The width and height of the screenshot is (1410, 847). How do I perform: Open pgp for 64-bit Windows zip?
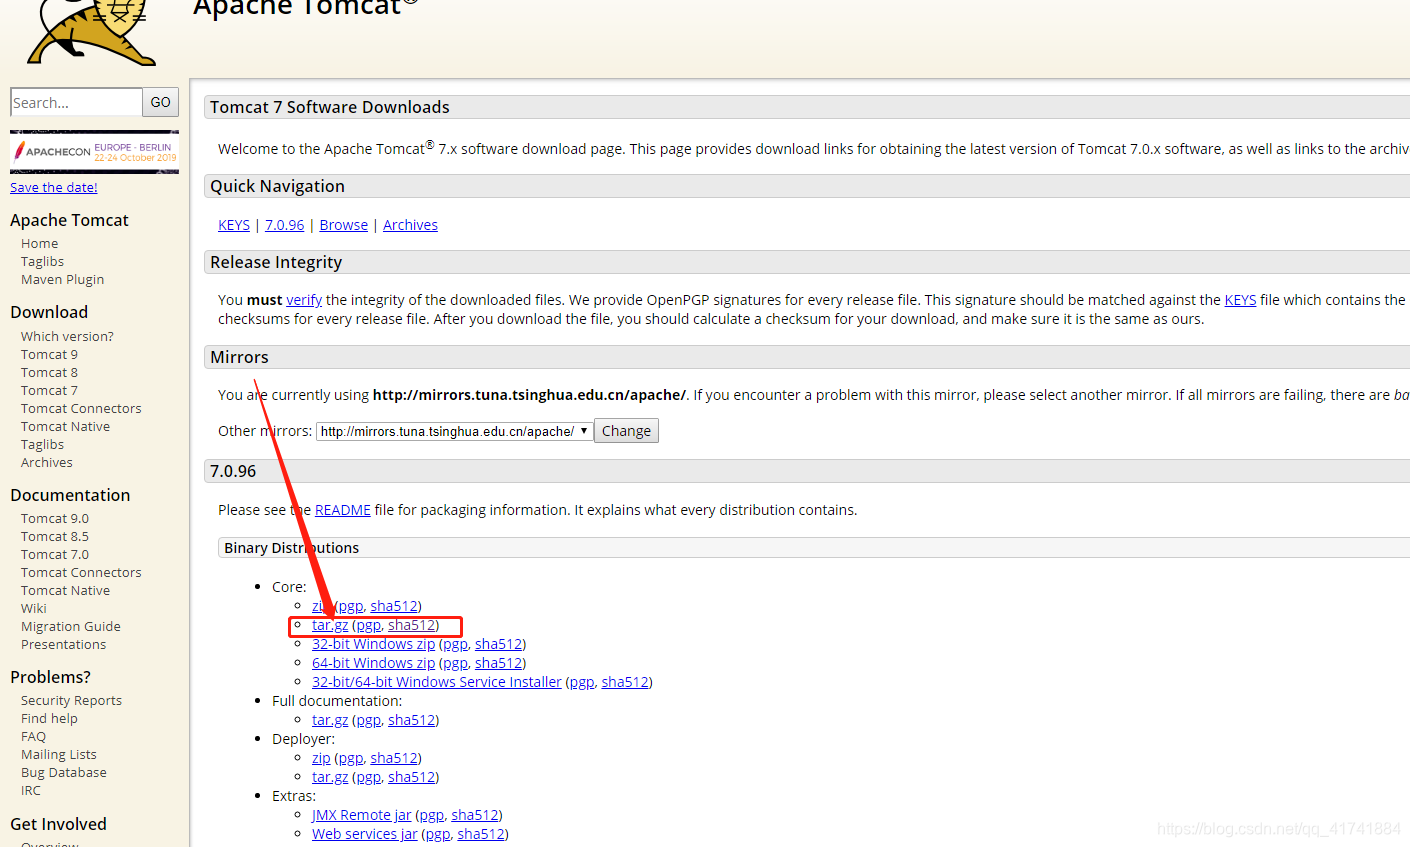[455, 663]
